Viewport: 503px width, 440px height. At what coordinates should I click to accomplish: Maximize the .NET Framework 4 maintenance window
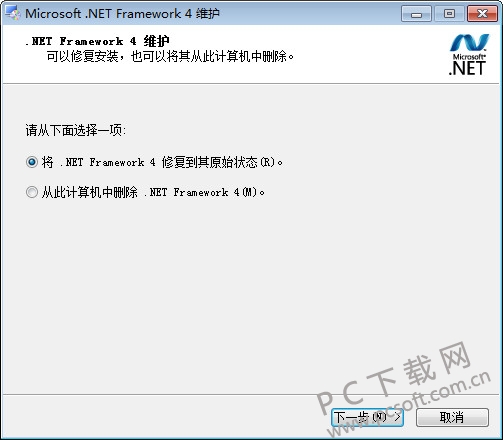449,14
